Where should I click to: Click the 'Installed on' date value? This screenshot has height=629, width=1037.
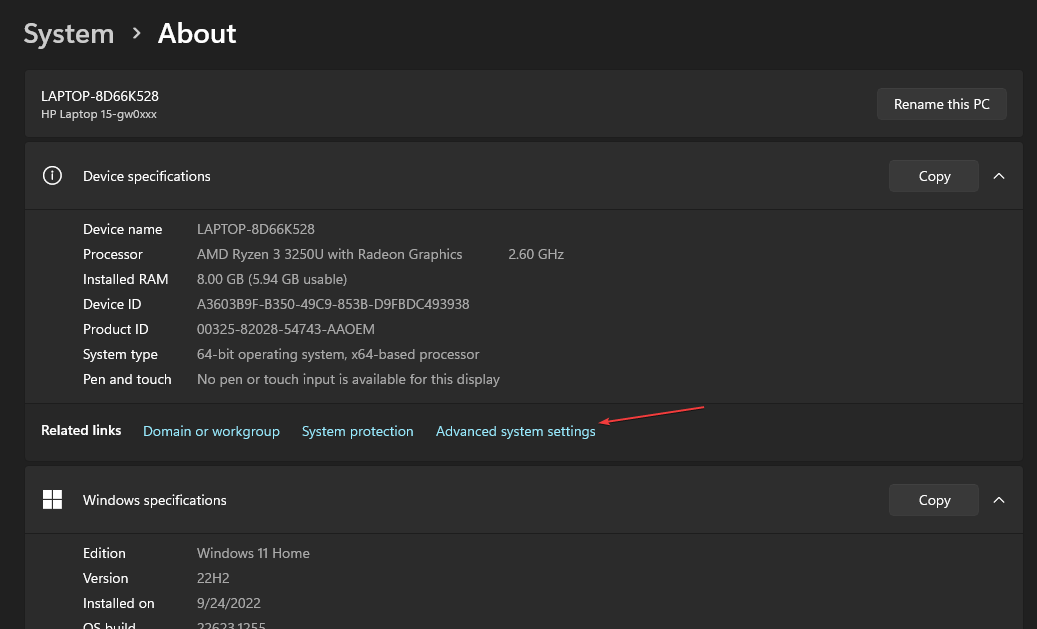(x=230, y=603)
